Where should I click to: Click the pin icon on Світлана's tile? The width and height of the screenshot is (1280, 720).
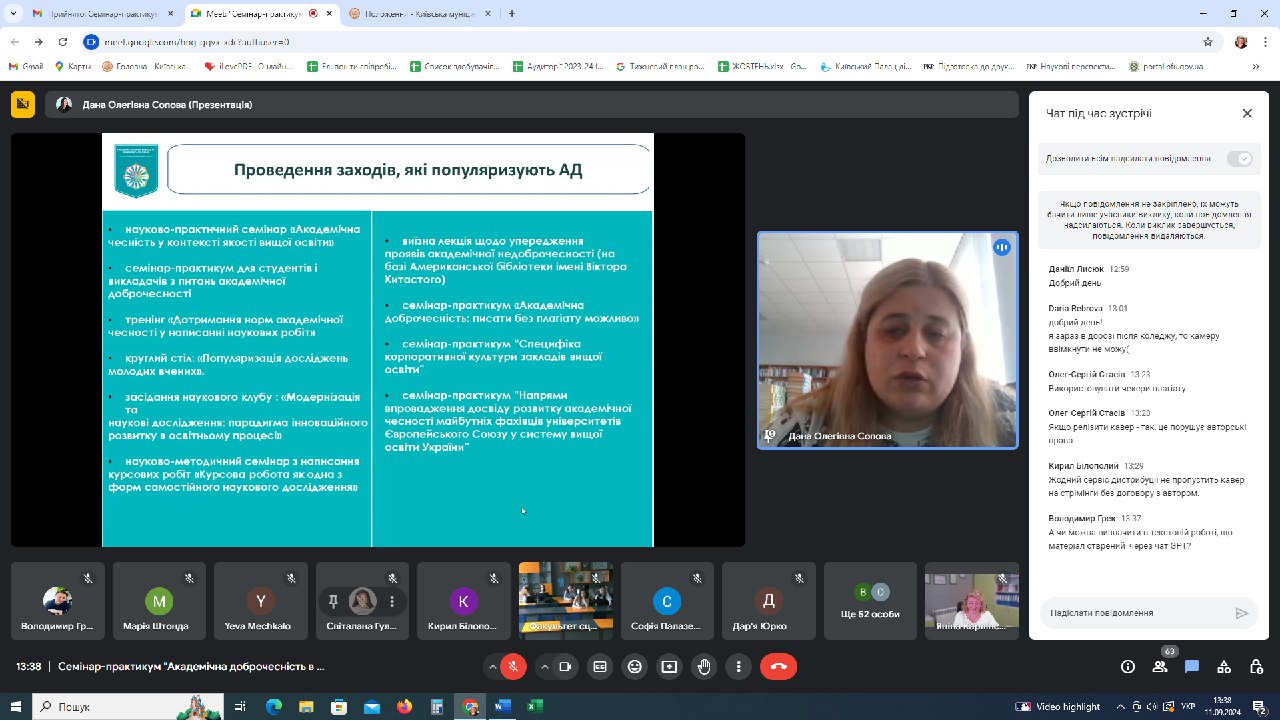(333, 601)
